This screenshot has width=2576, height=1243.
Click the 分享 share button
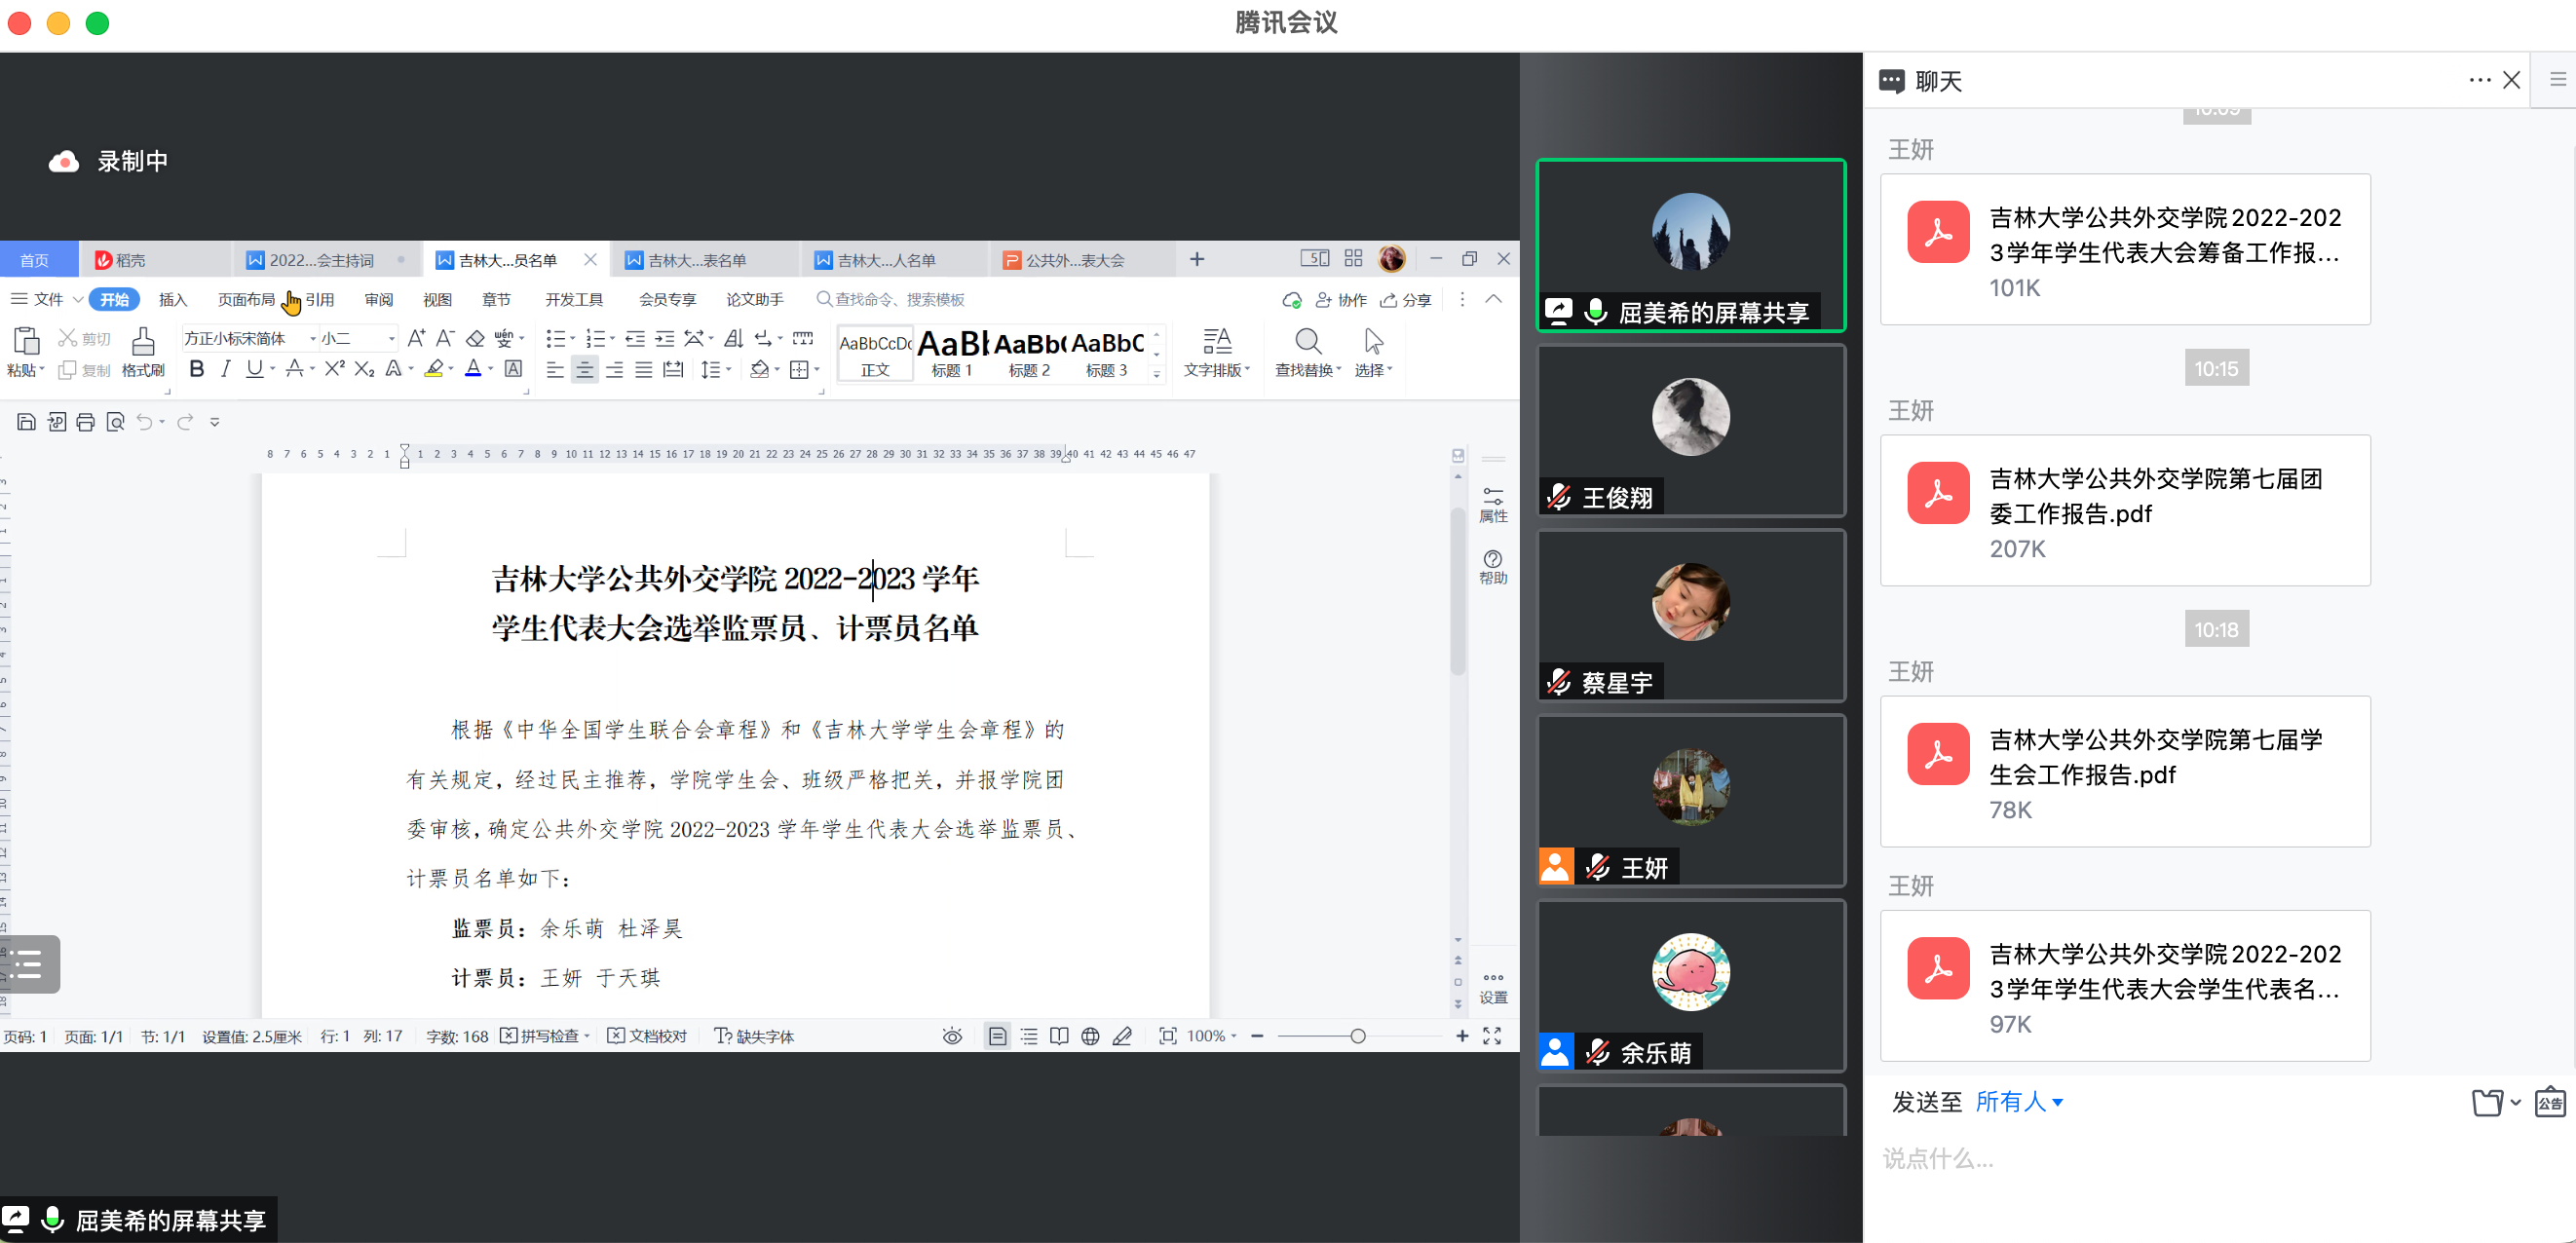[x=1406, y=300]
